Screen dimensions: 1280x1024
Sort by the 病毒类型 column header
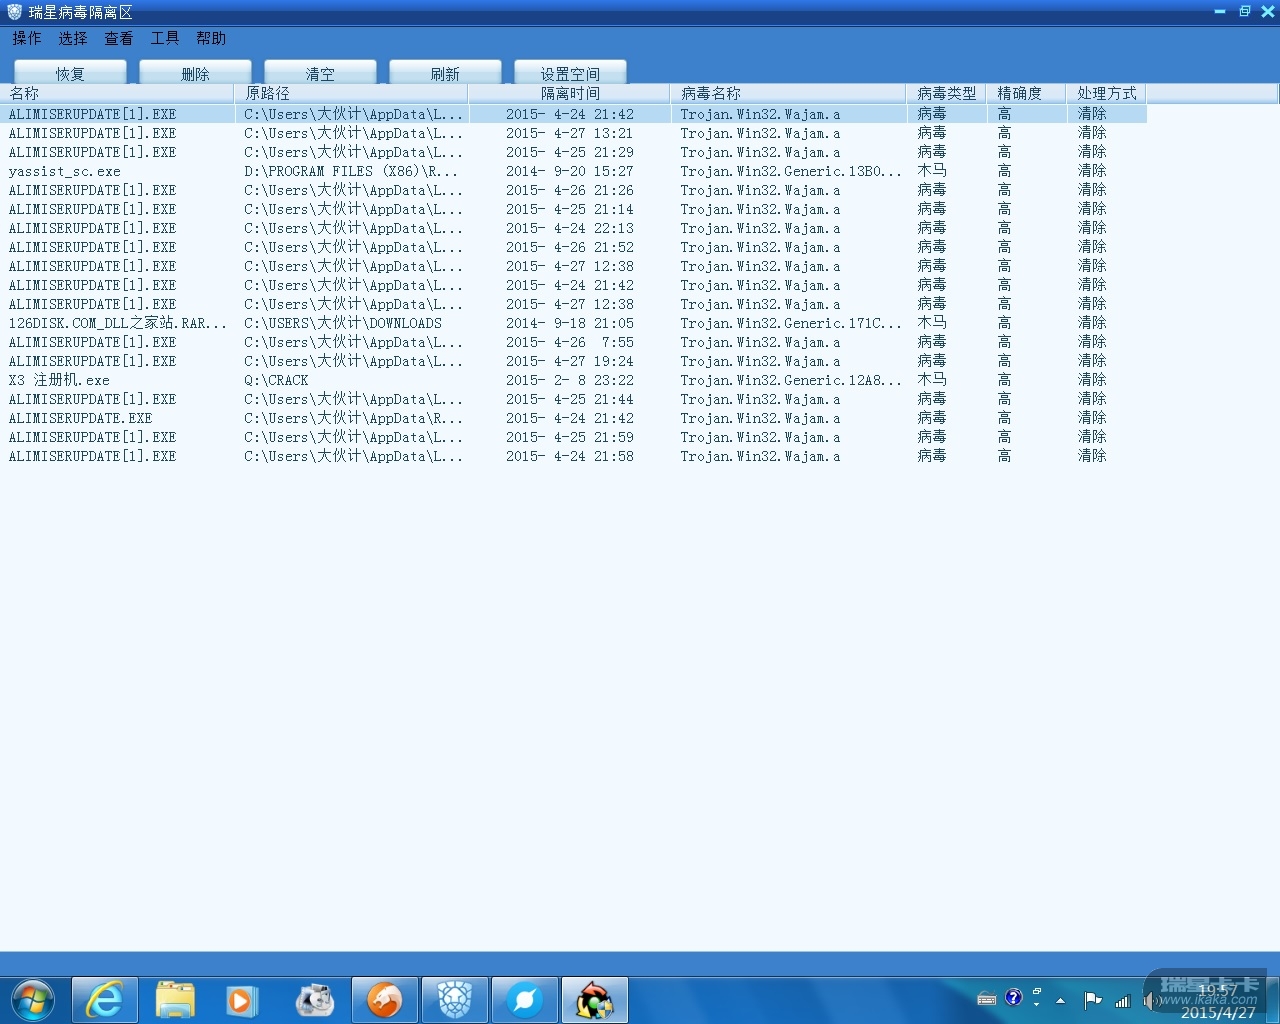click(x=946, y=93)
